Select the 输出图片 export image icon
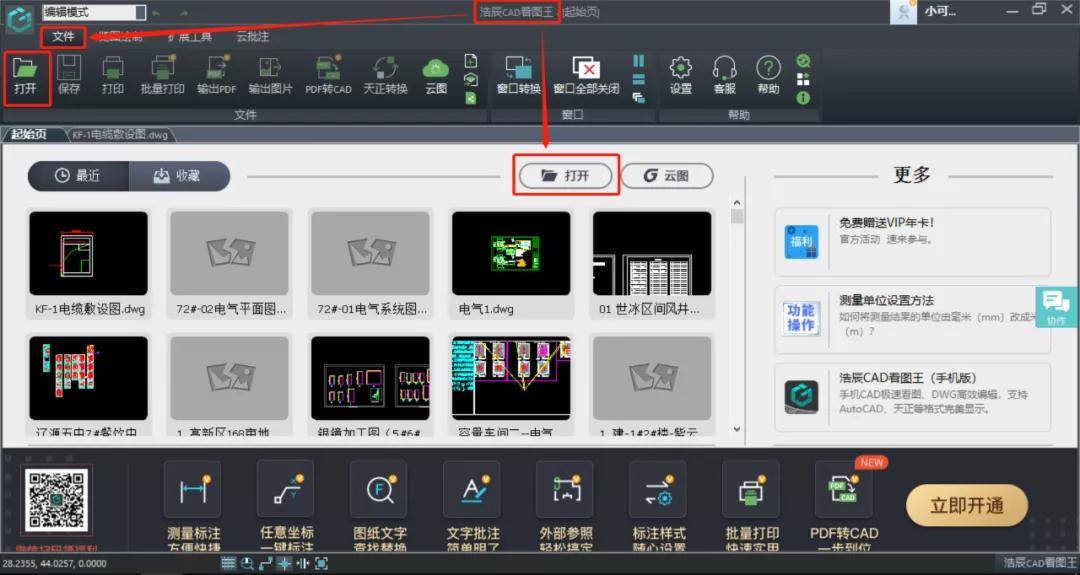The image size is (1080, 575). click(270, 75)
